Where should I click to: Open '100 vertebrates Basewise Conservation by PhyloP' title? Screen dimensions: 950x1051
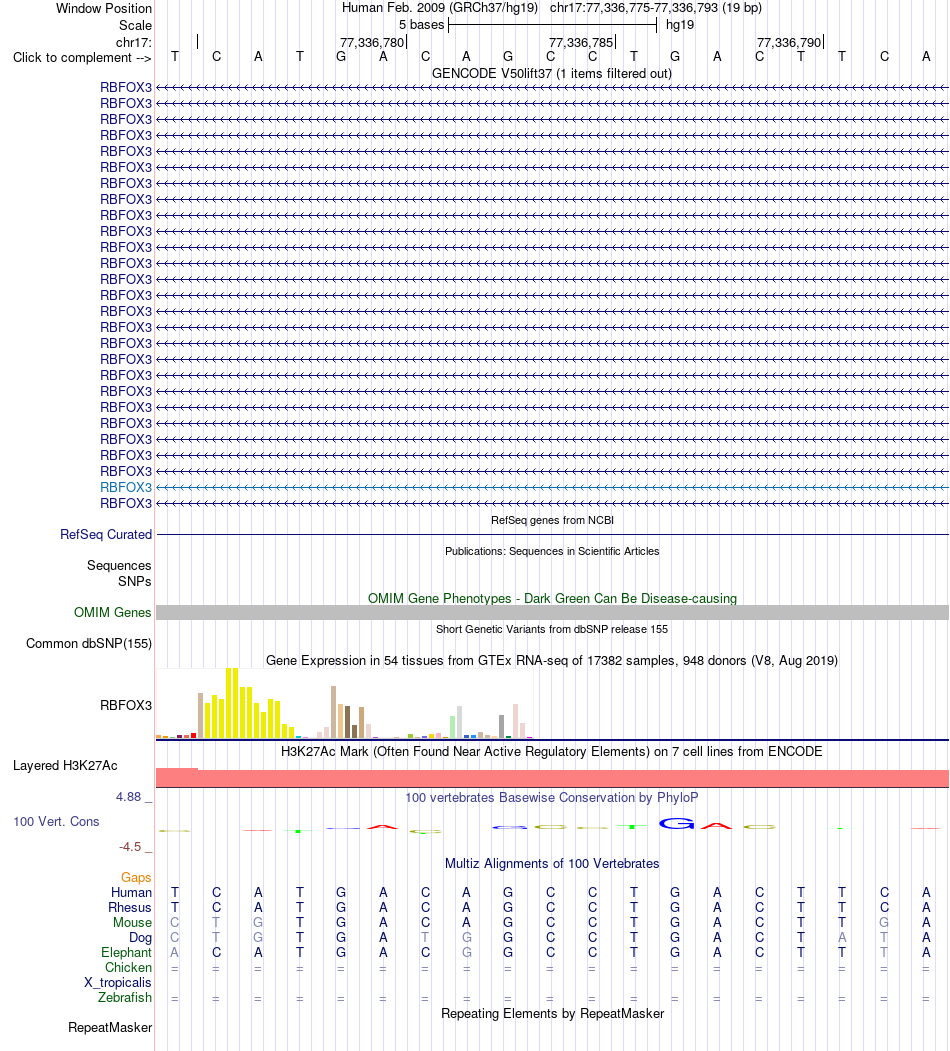(x=552, y=798)
